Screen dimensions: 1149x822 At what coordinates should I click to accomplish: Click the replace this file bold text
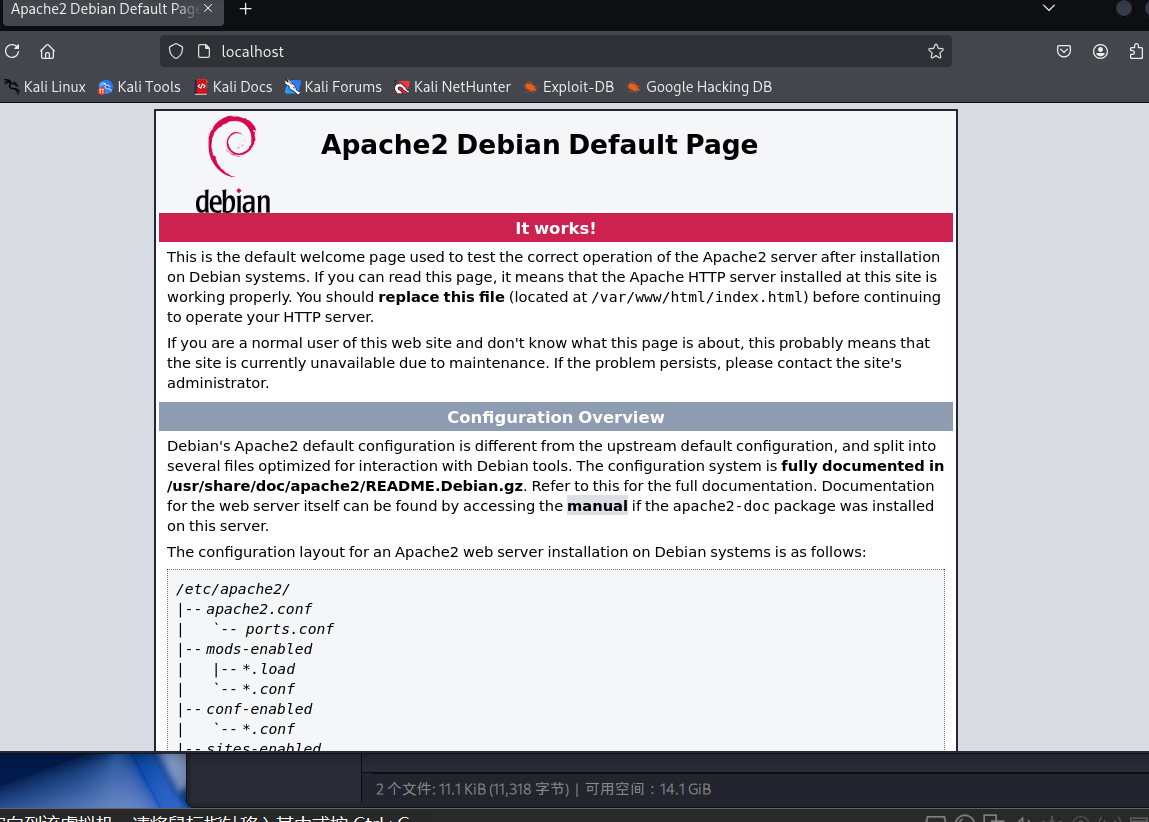pyautogui.click(x=441, y=297)
